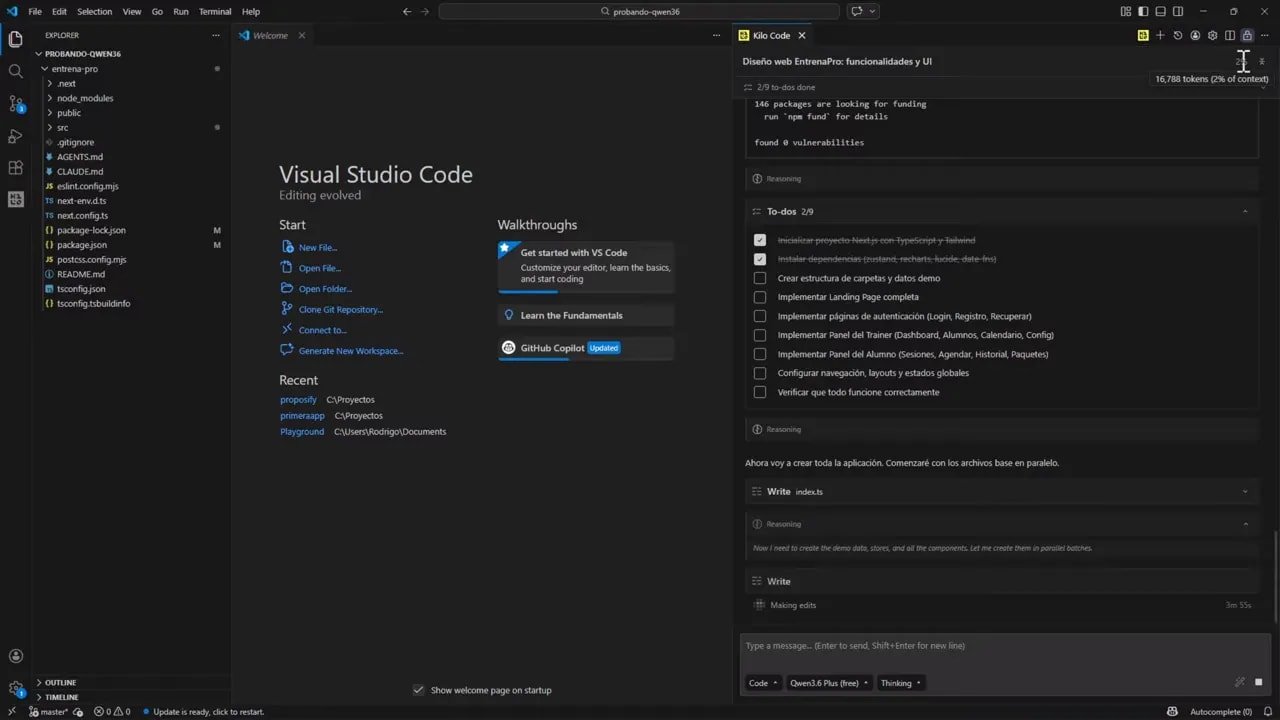Open the Selection menu
The height and width of the screenshot is (720, 1280).
(x=95, y=11)
